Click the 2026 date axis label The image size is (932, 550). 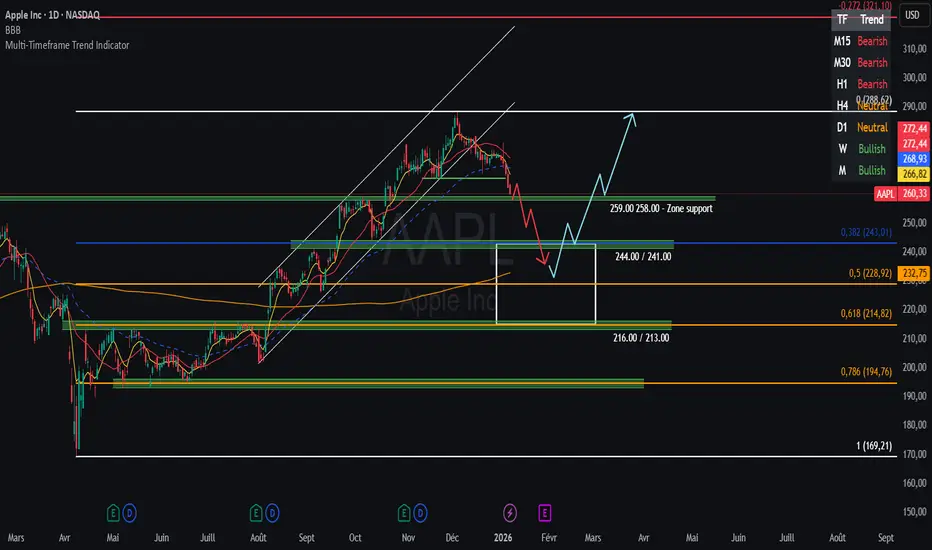point(503,538)
